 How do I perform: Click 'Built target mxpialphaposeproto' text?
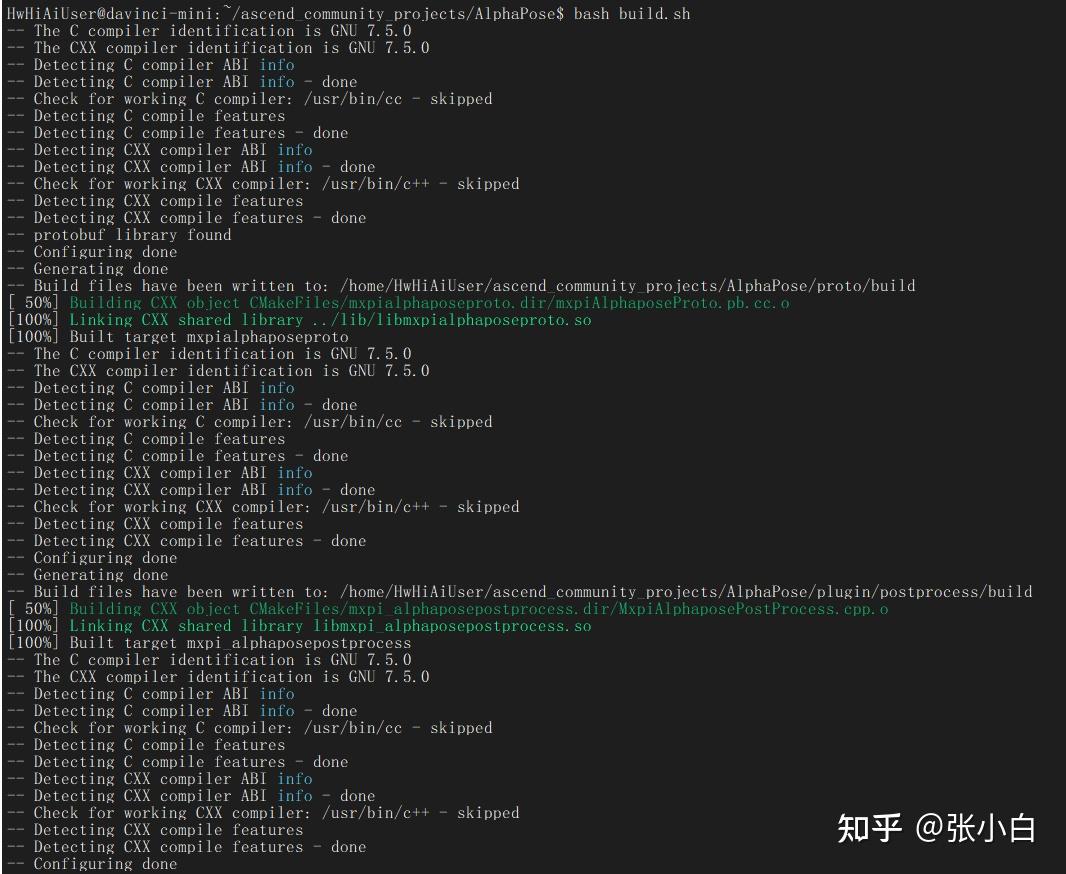click(x=209, y=337)
